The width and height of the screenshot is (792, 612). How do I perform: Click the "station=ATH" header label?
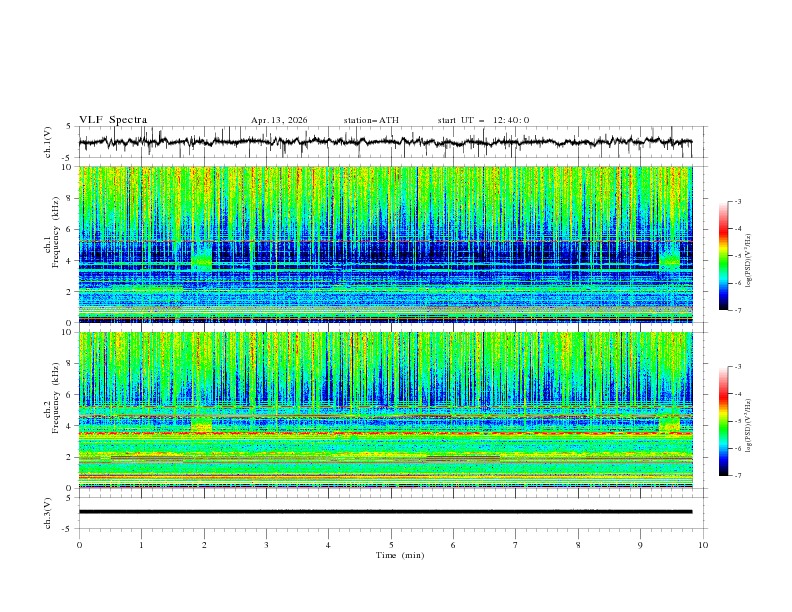(x=371, y=120)
